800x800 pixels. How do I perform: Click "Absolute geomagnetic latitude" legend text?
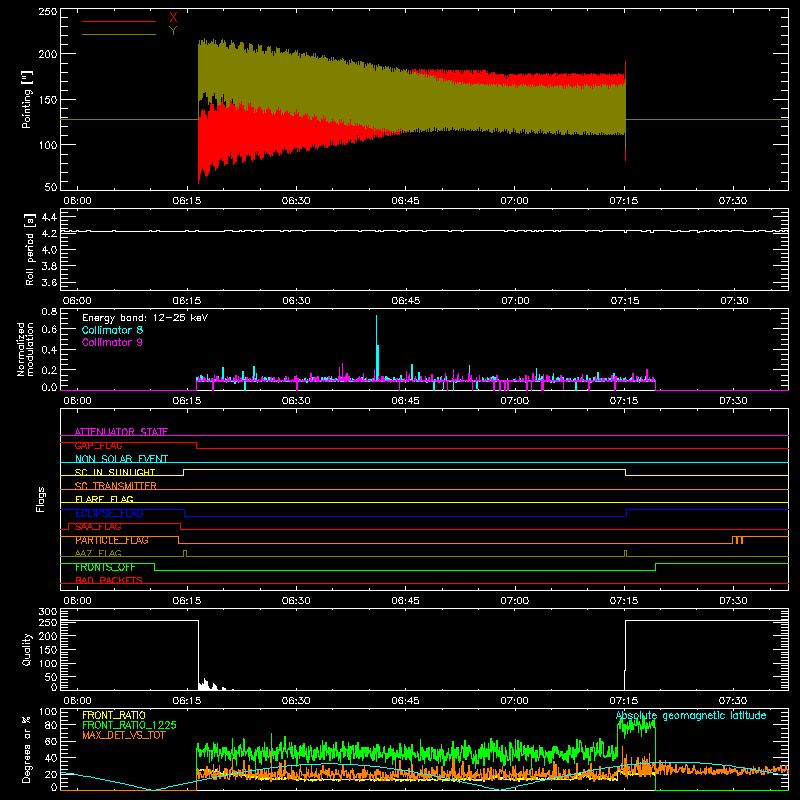(x=691, y=716)
